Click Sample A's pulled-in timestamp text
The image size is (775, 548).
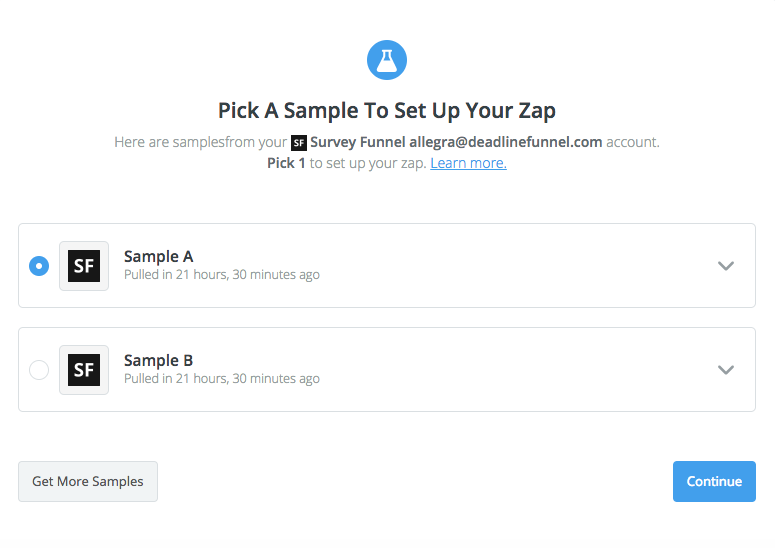click(x=221, y=275)
